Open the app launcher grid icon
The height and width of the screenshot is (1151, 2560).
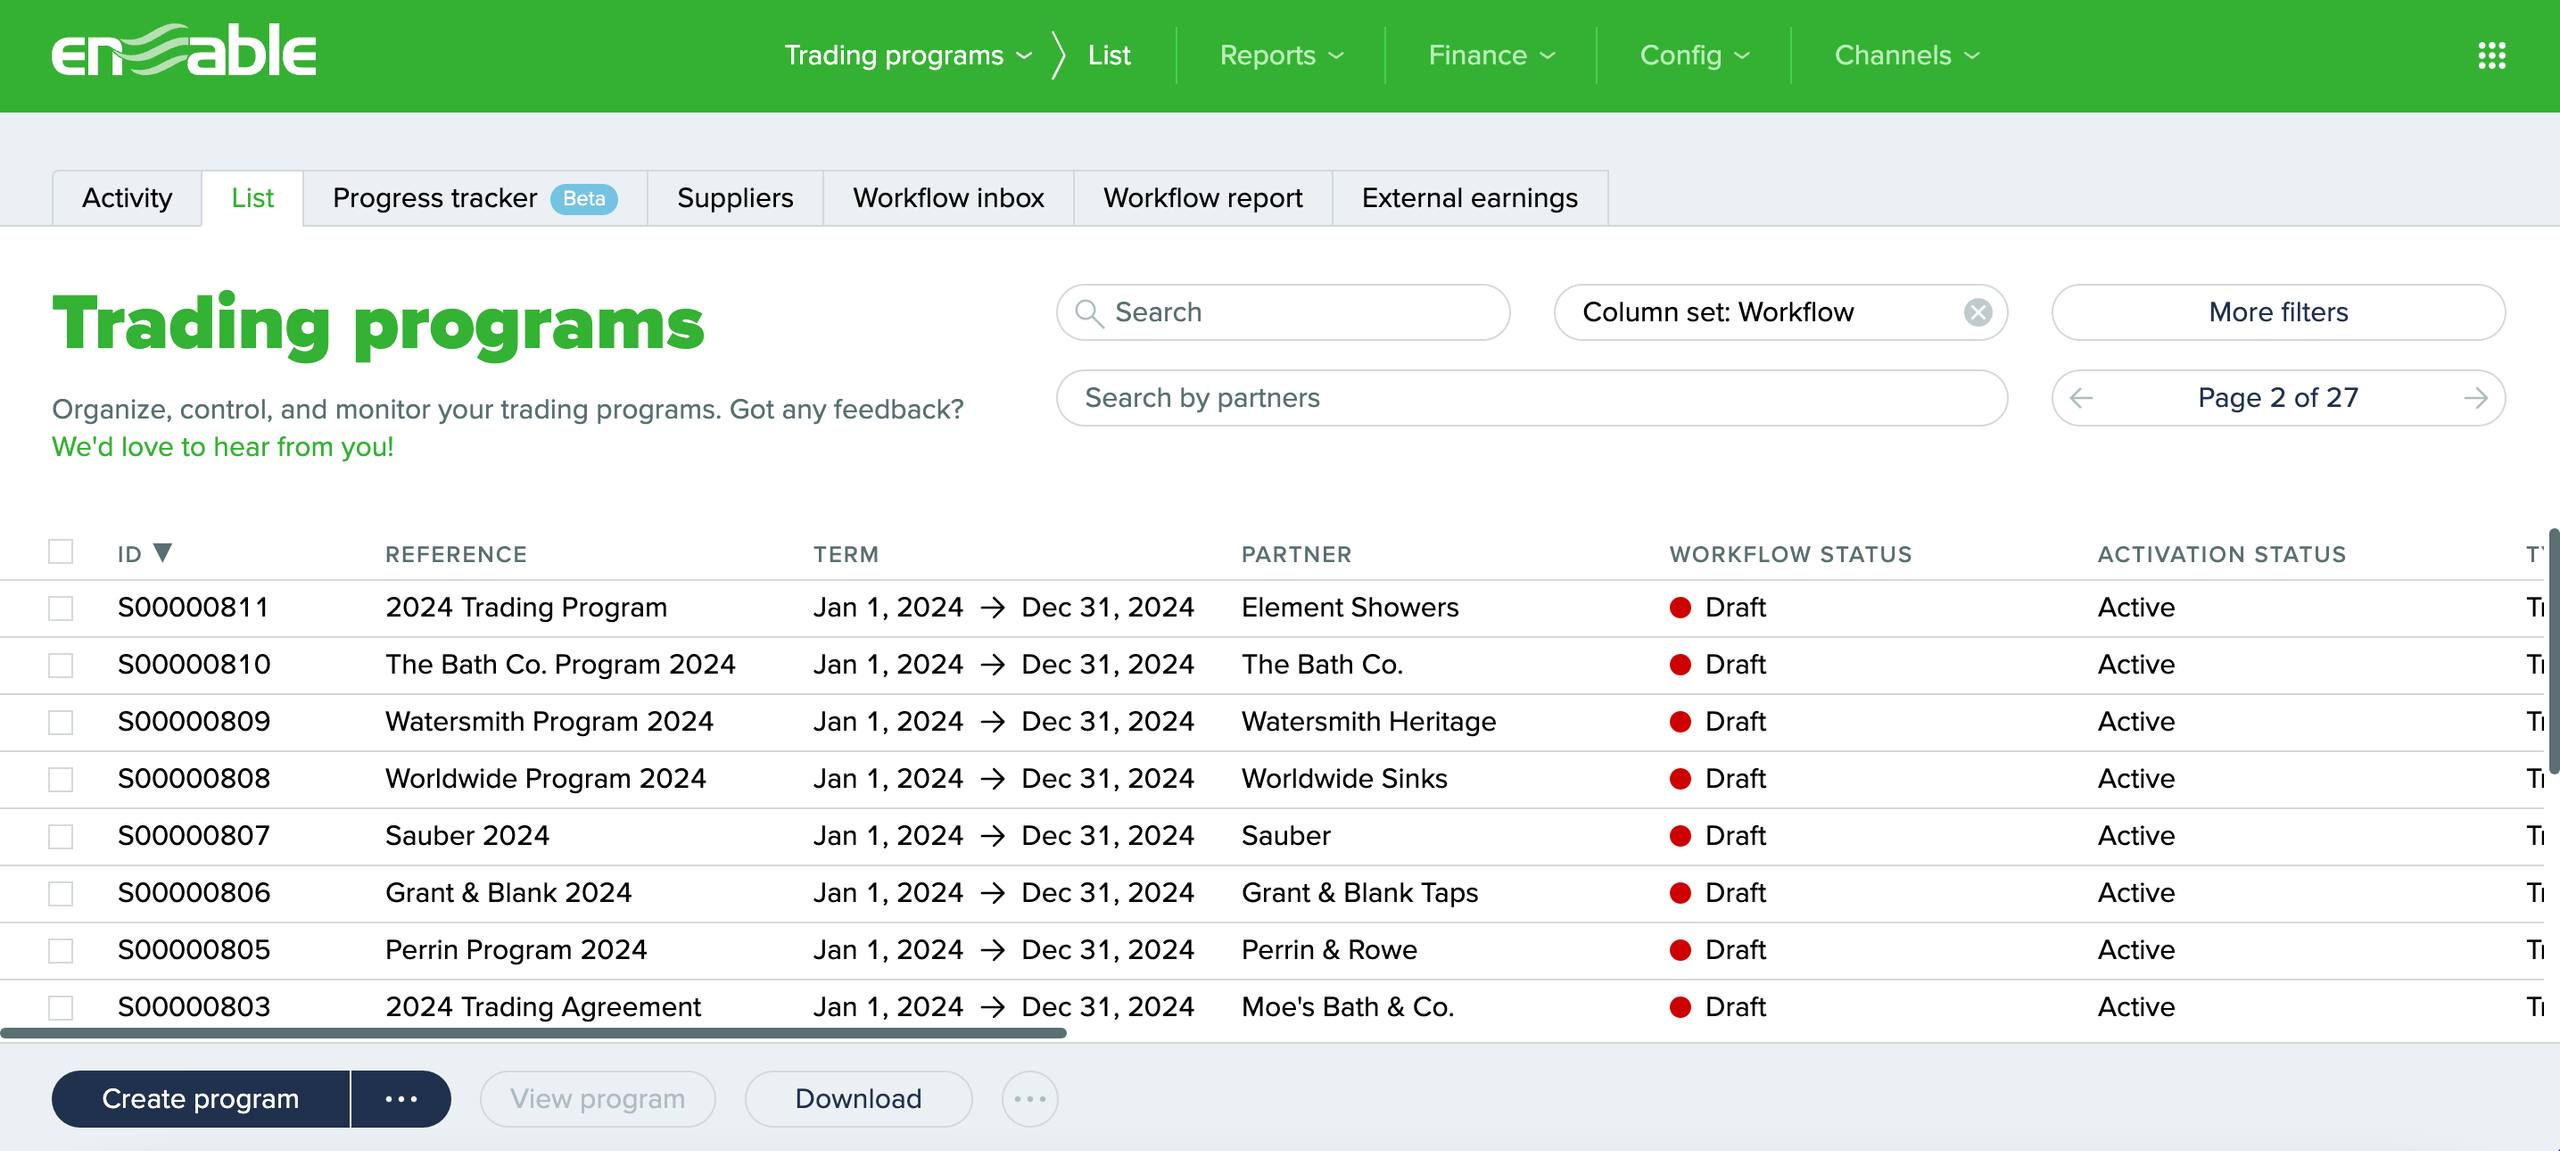point(2491,56)
